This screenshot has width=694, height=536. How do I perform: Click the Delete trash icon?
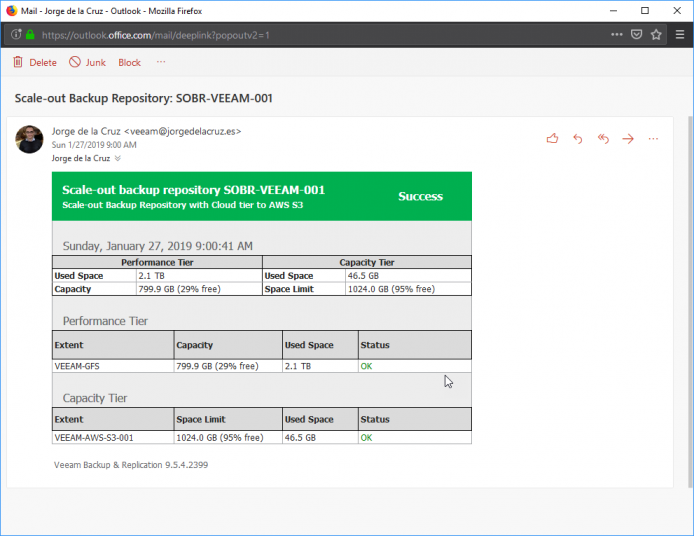[x=18, y=62]
